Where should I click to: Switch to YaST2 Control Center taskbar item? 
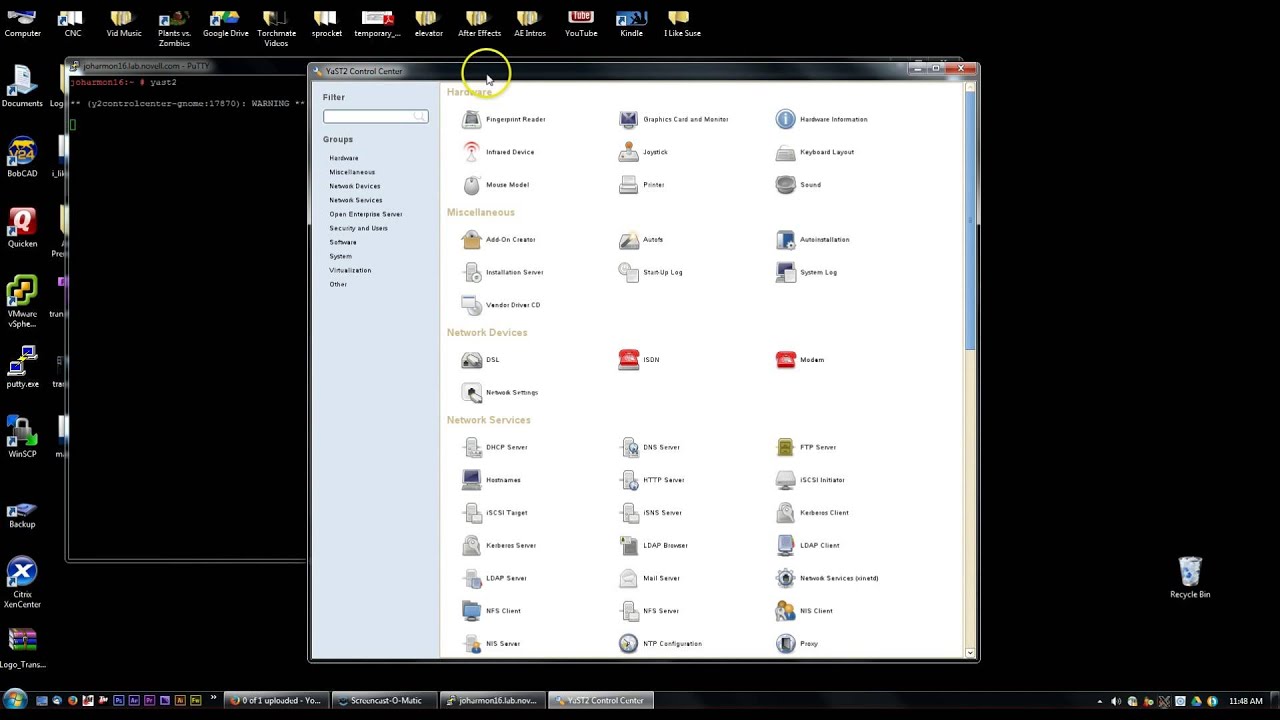pyautogui.click(x=600, y=701)
